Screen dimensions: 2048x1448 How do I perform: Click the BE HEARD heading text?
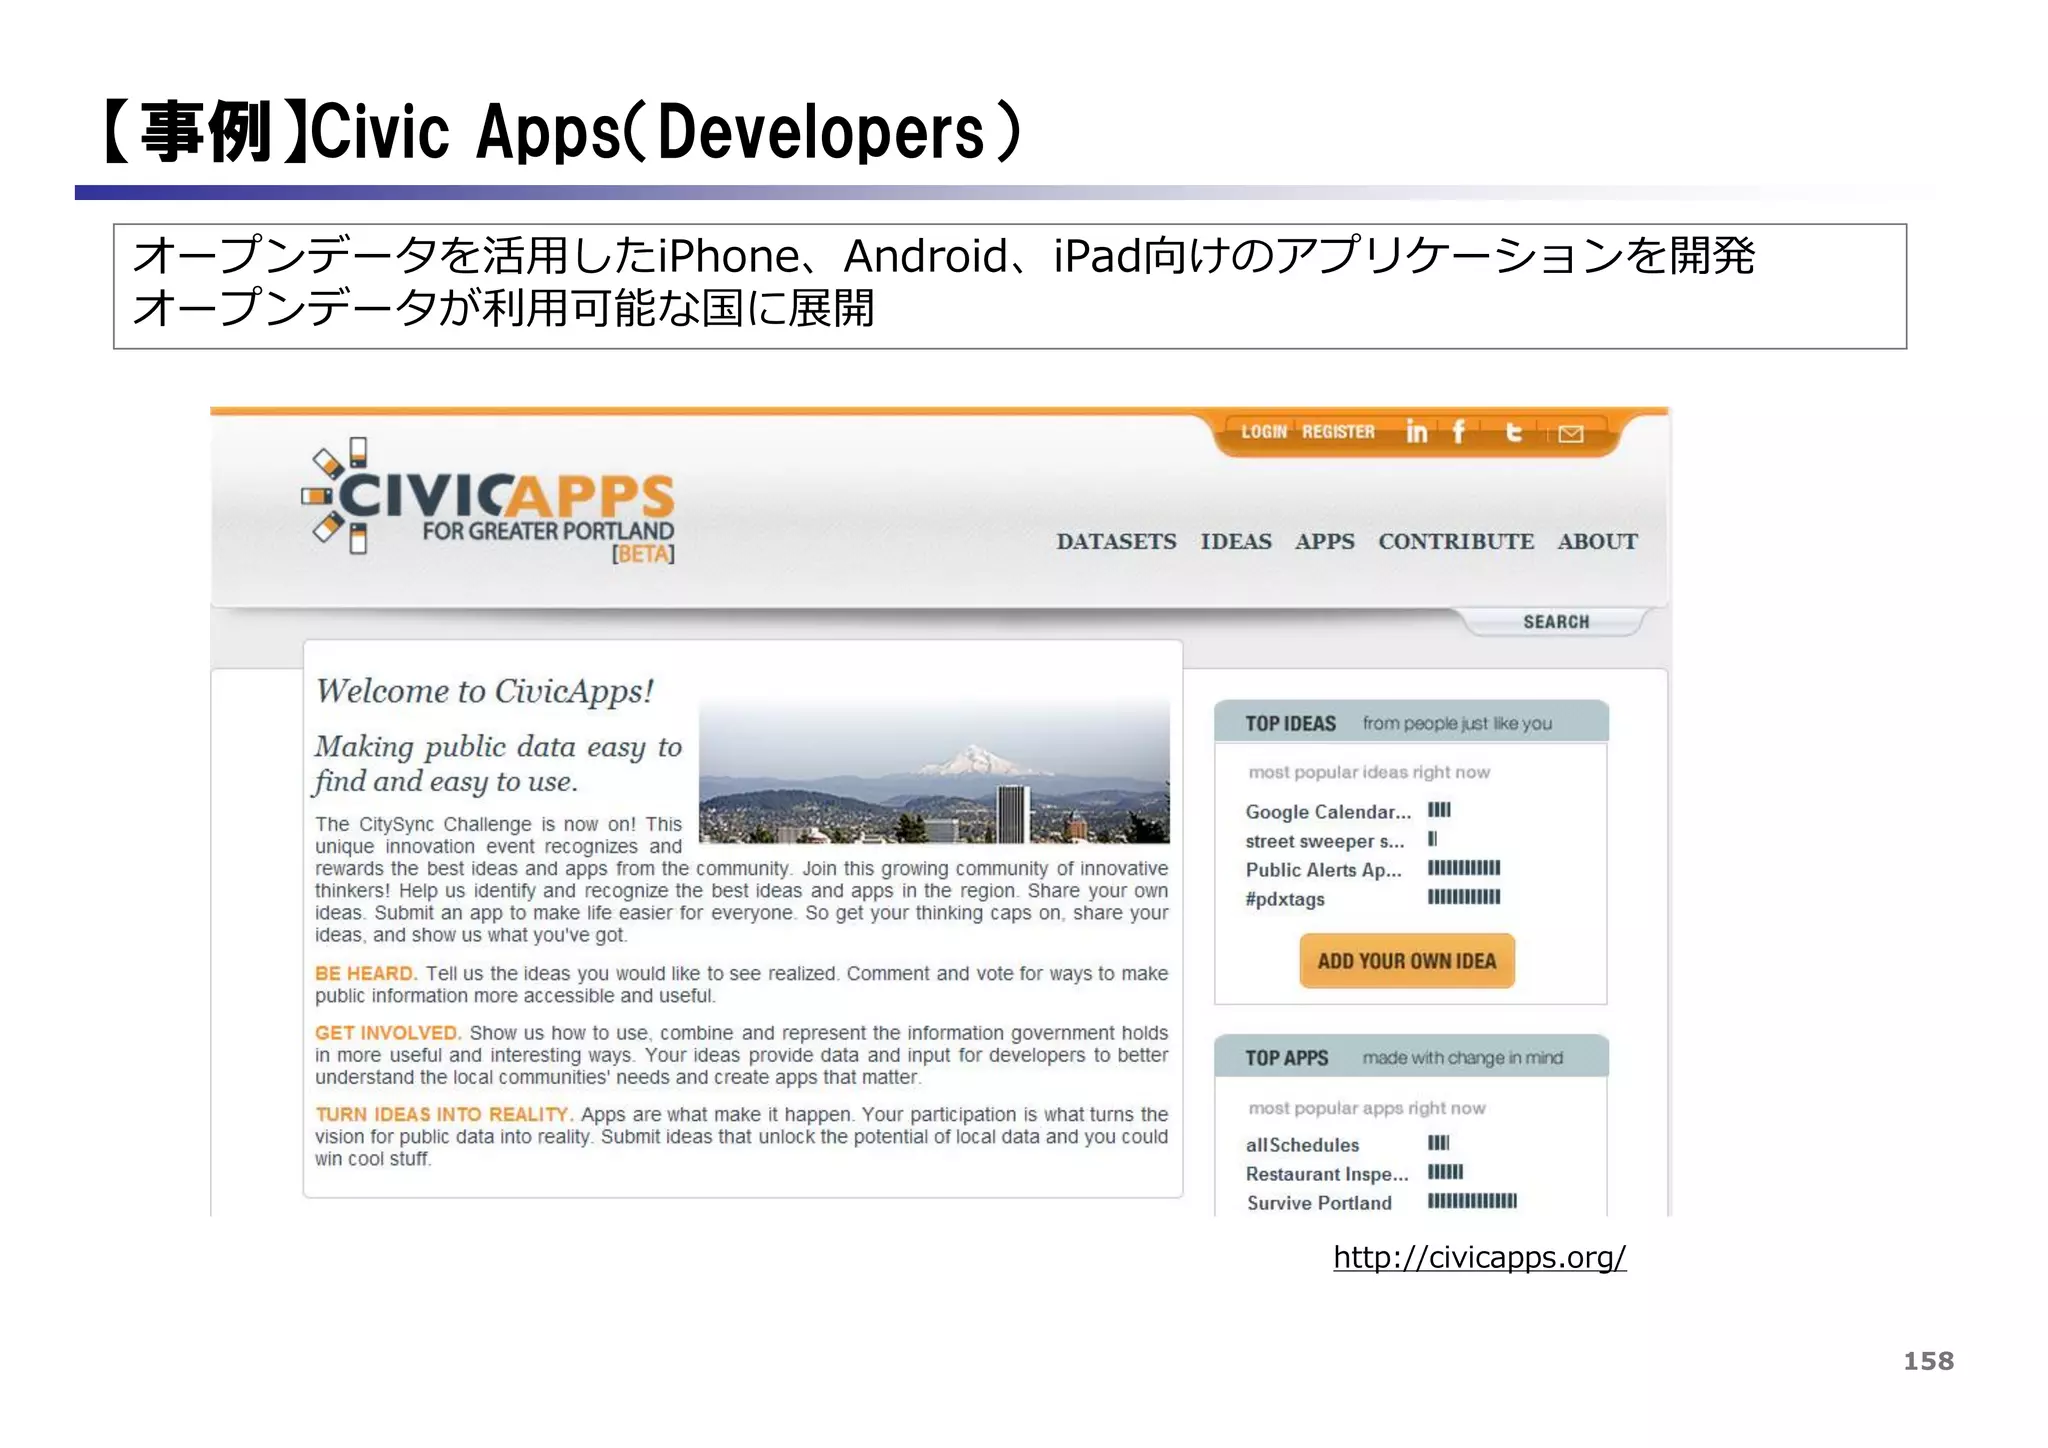(366, 973)
